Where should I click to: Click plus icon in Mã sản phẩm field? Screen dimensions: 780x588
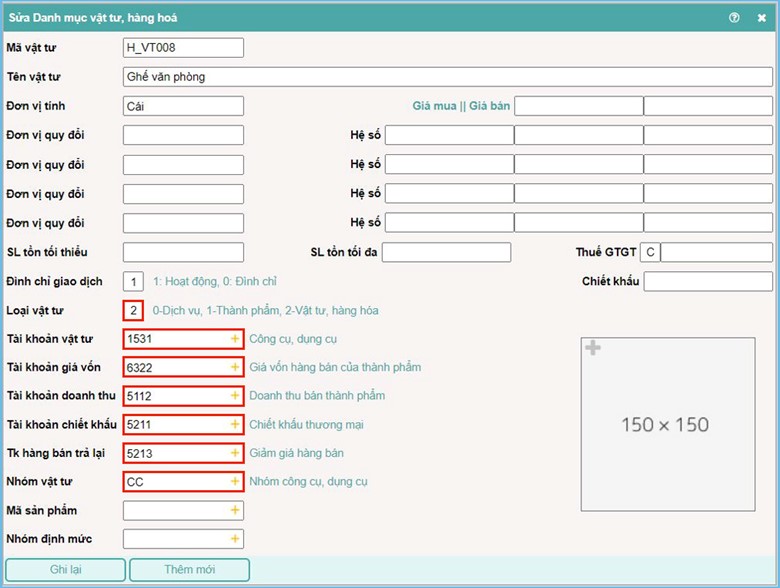click(x=236, y=510)
